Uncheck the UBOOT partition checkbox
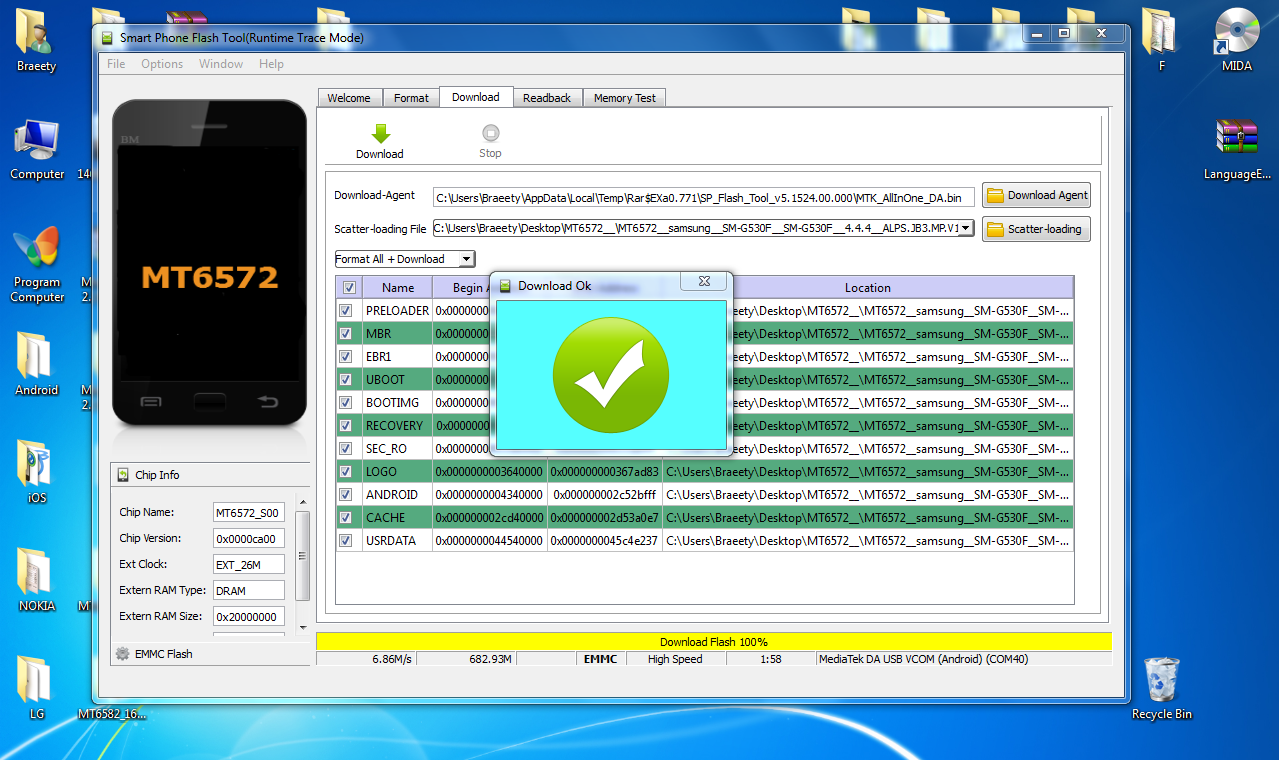 (346, 380)
